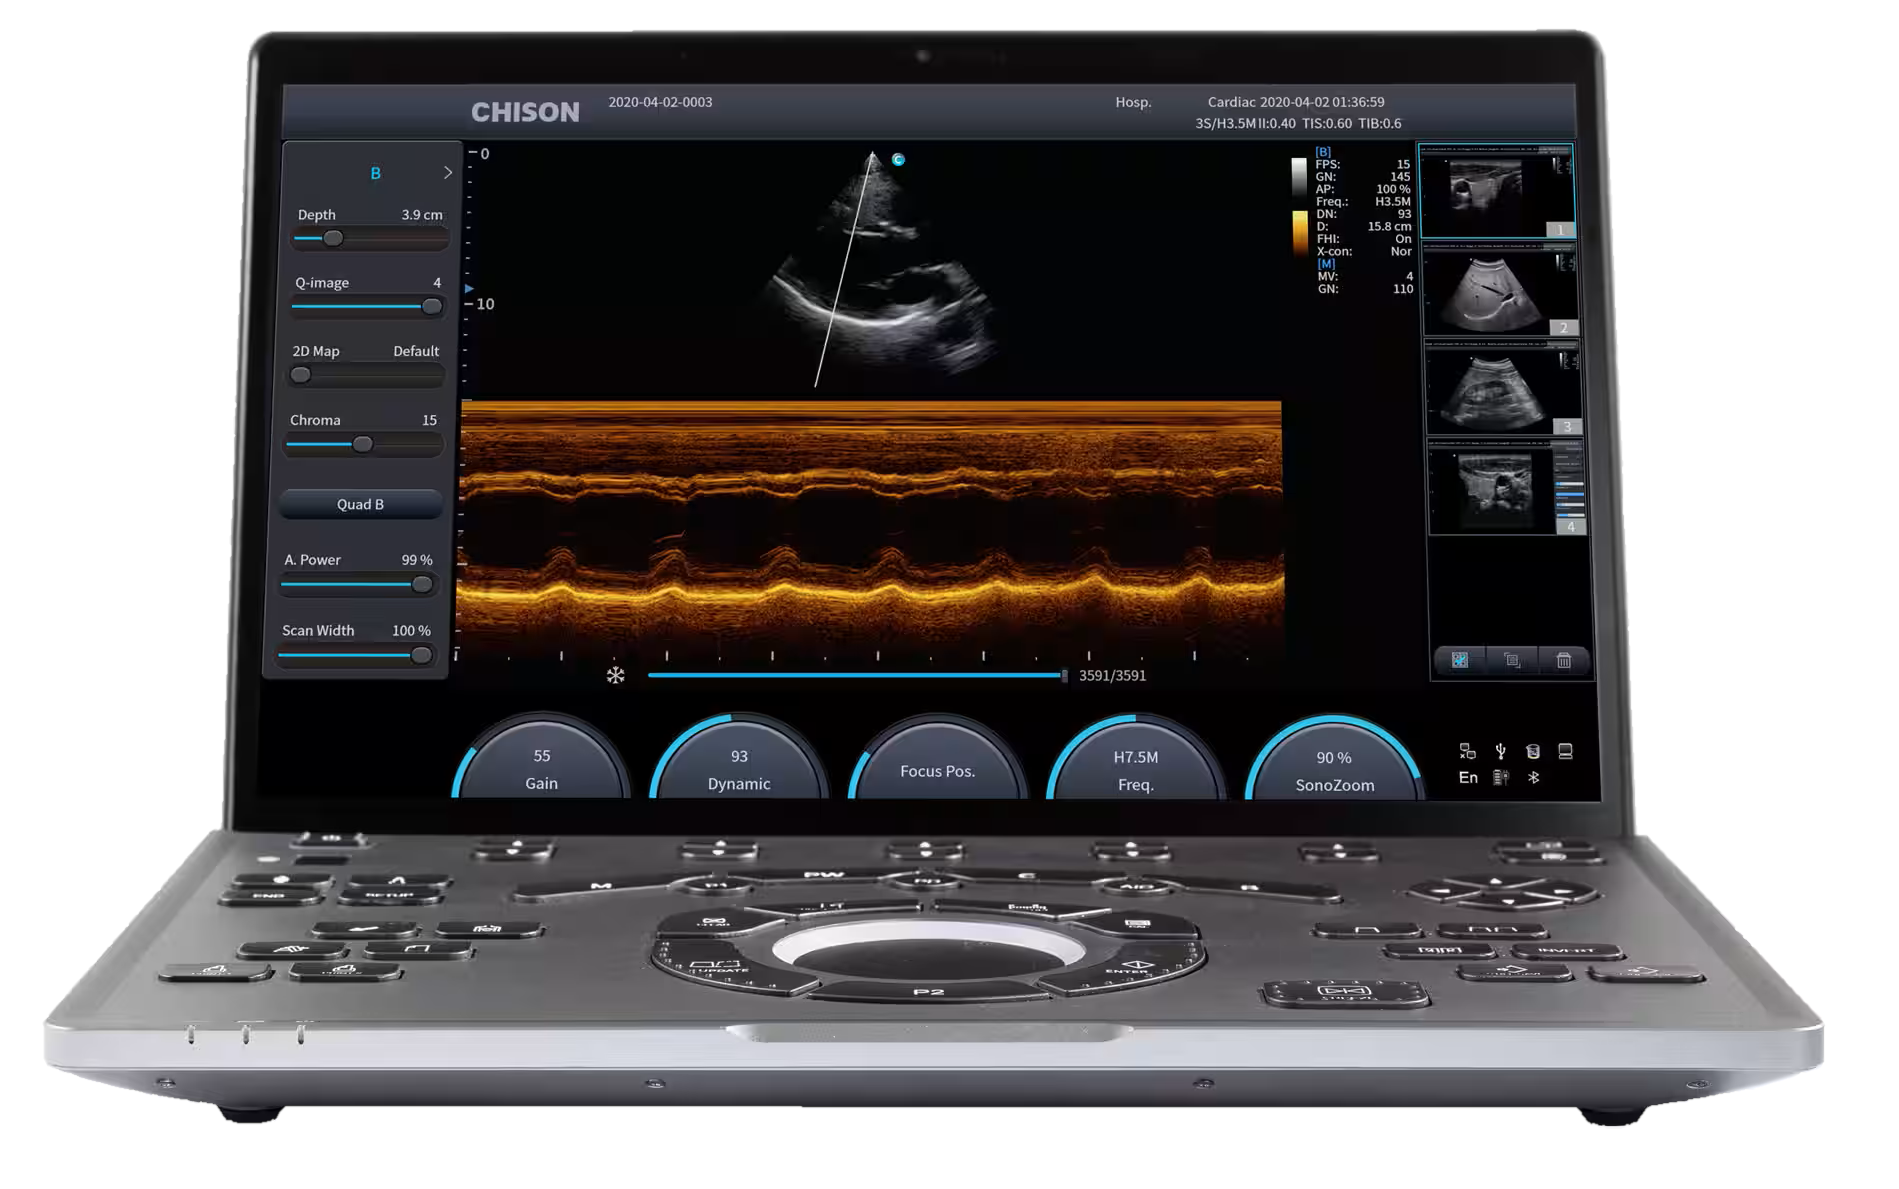This screenshot has height=1189, width=1899.
Task: Click the A. Power slider handle
Action: pos(422,584)
